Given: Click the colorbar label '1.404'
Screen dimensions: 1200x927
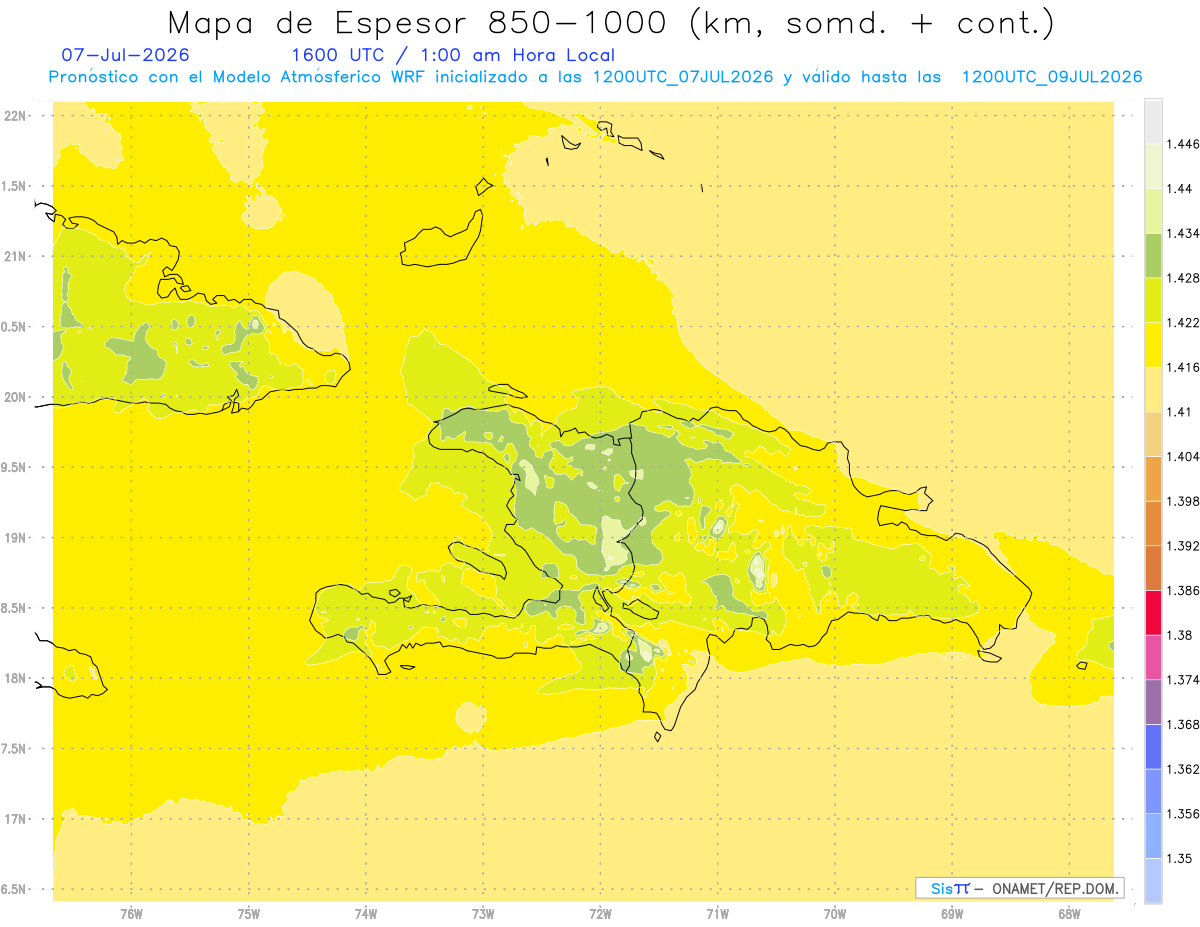Looking at the screenshot, I should [x=1183, y=456].
